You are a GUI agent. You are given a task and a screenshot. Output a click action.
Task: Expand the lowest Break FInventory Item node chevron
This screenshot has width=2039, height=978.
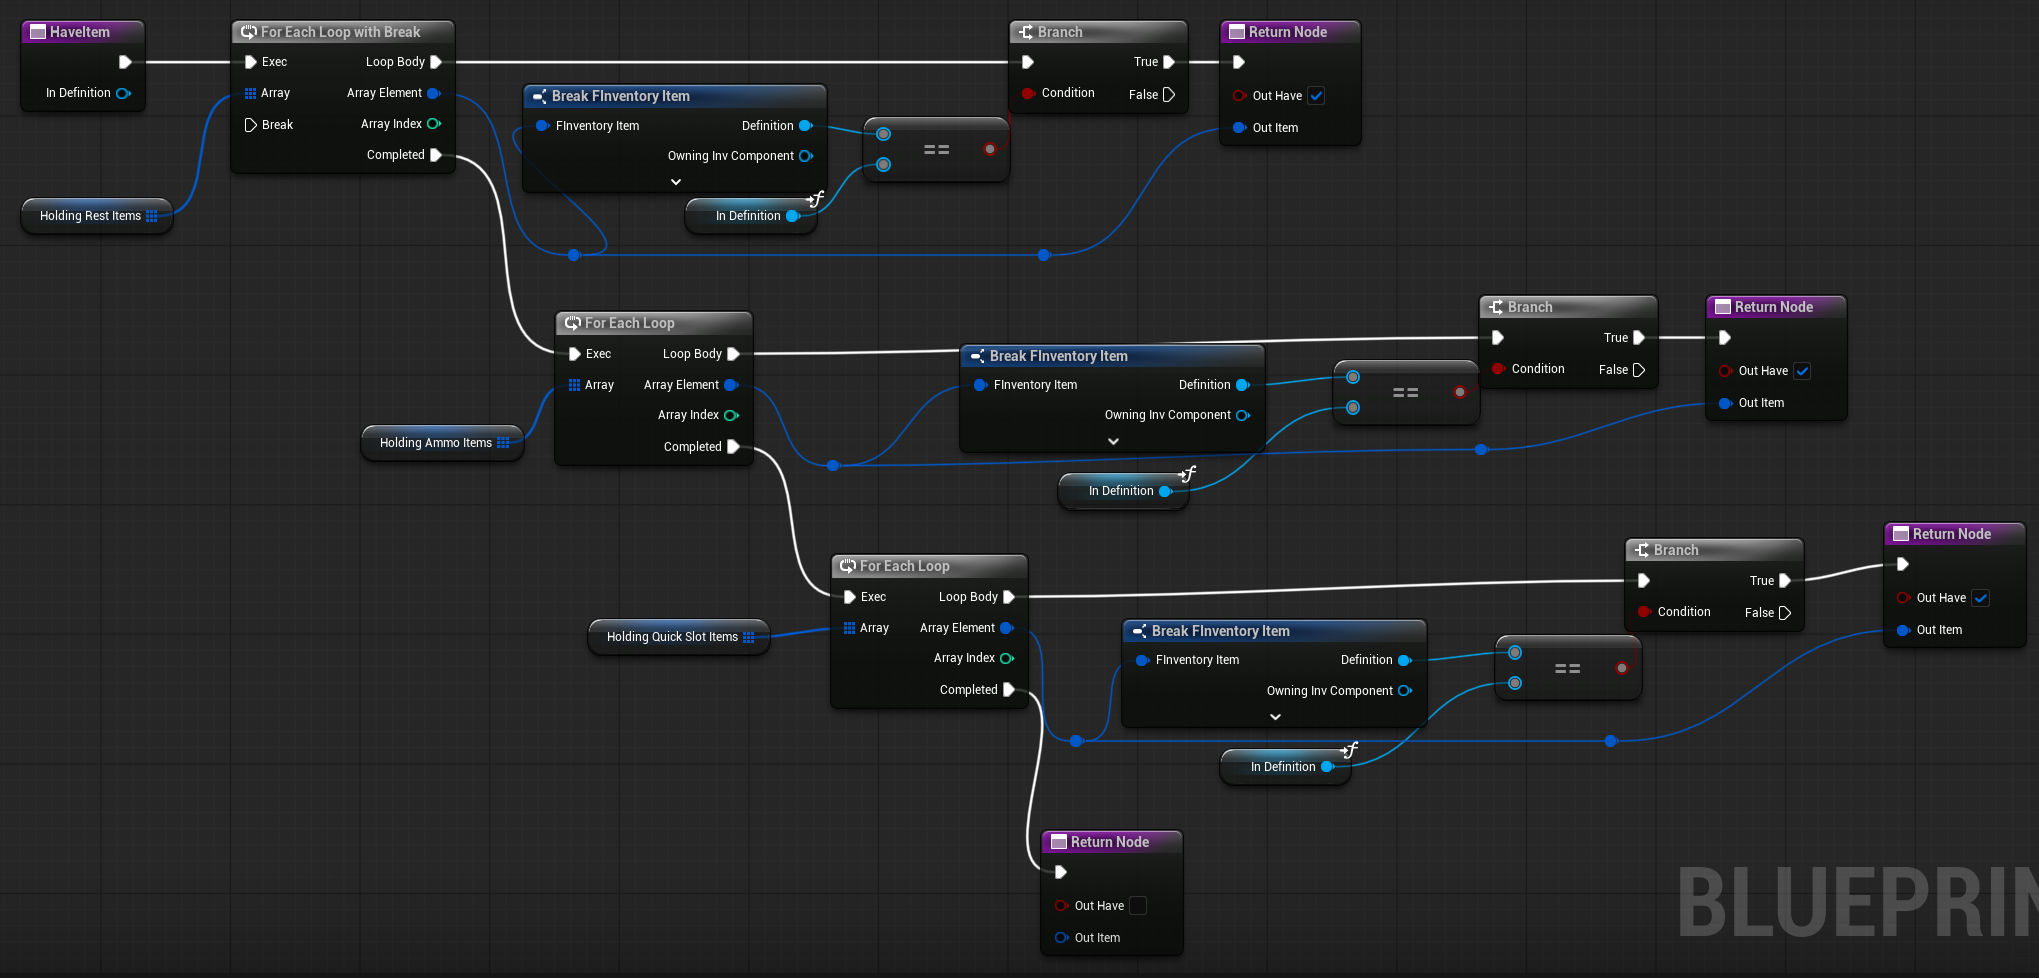1275,717
